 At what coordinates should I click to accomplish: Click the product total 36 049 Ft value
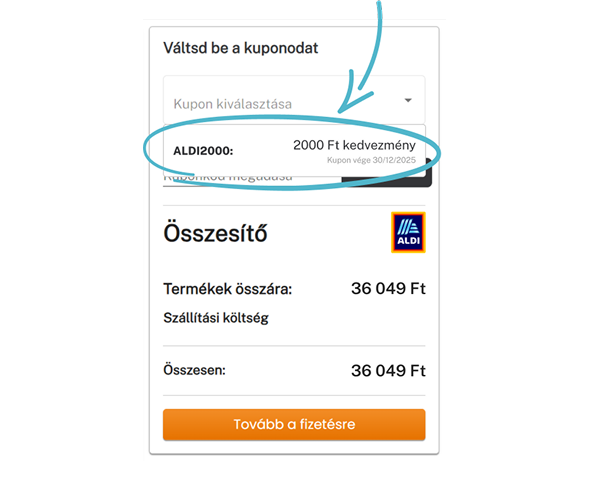point(388,289)
